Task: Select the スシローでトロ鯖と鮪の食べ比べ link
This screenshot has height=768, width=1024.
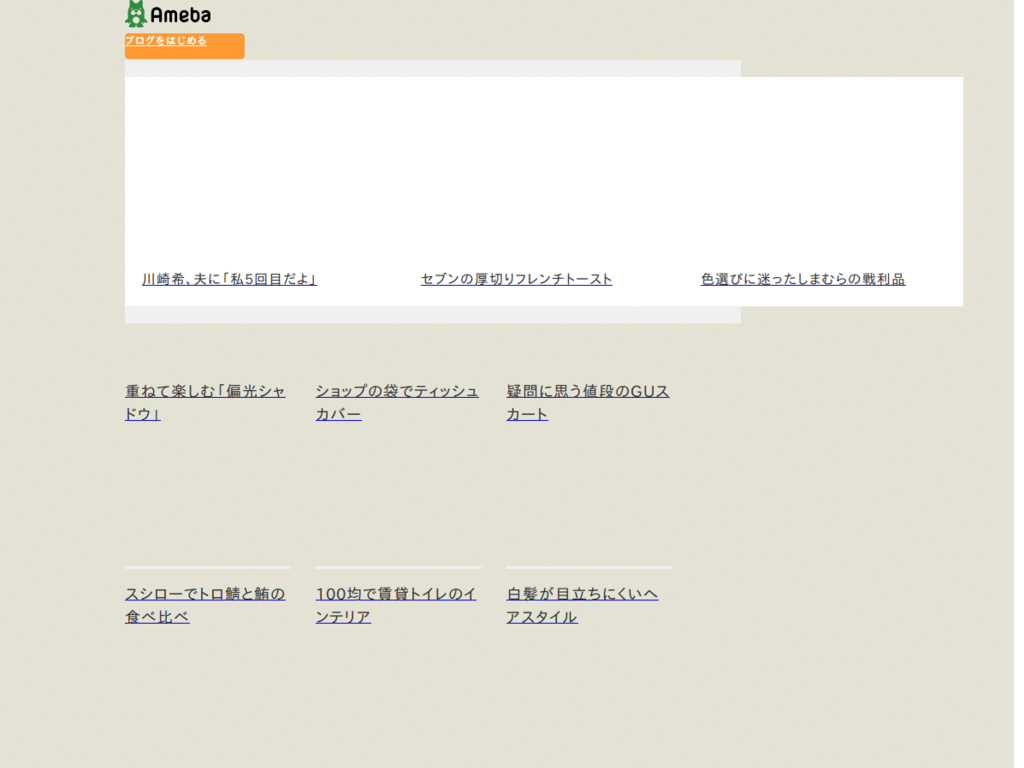Action: pyautogui.click(x=204, y=605)
